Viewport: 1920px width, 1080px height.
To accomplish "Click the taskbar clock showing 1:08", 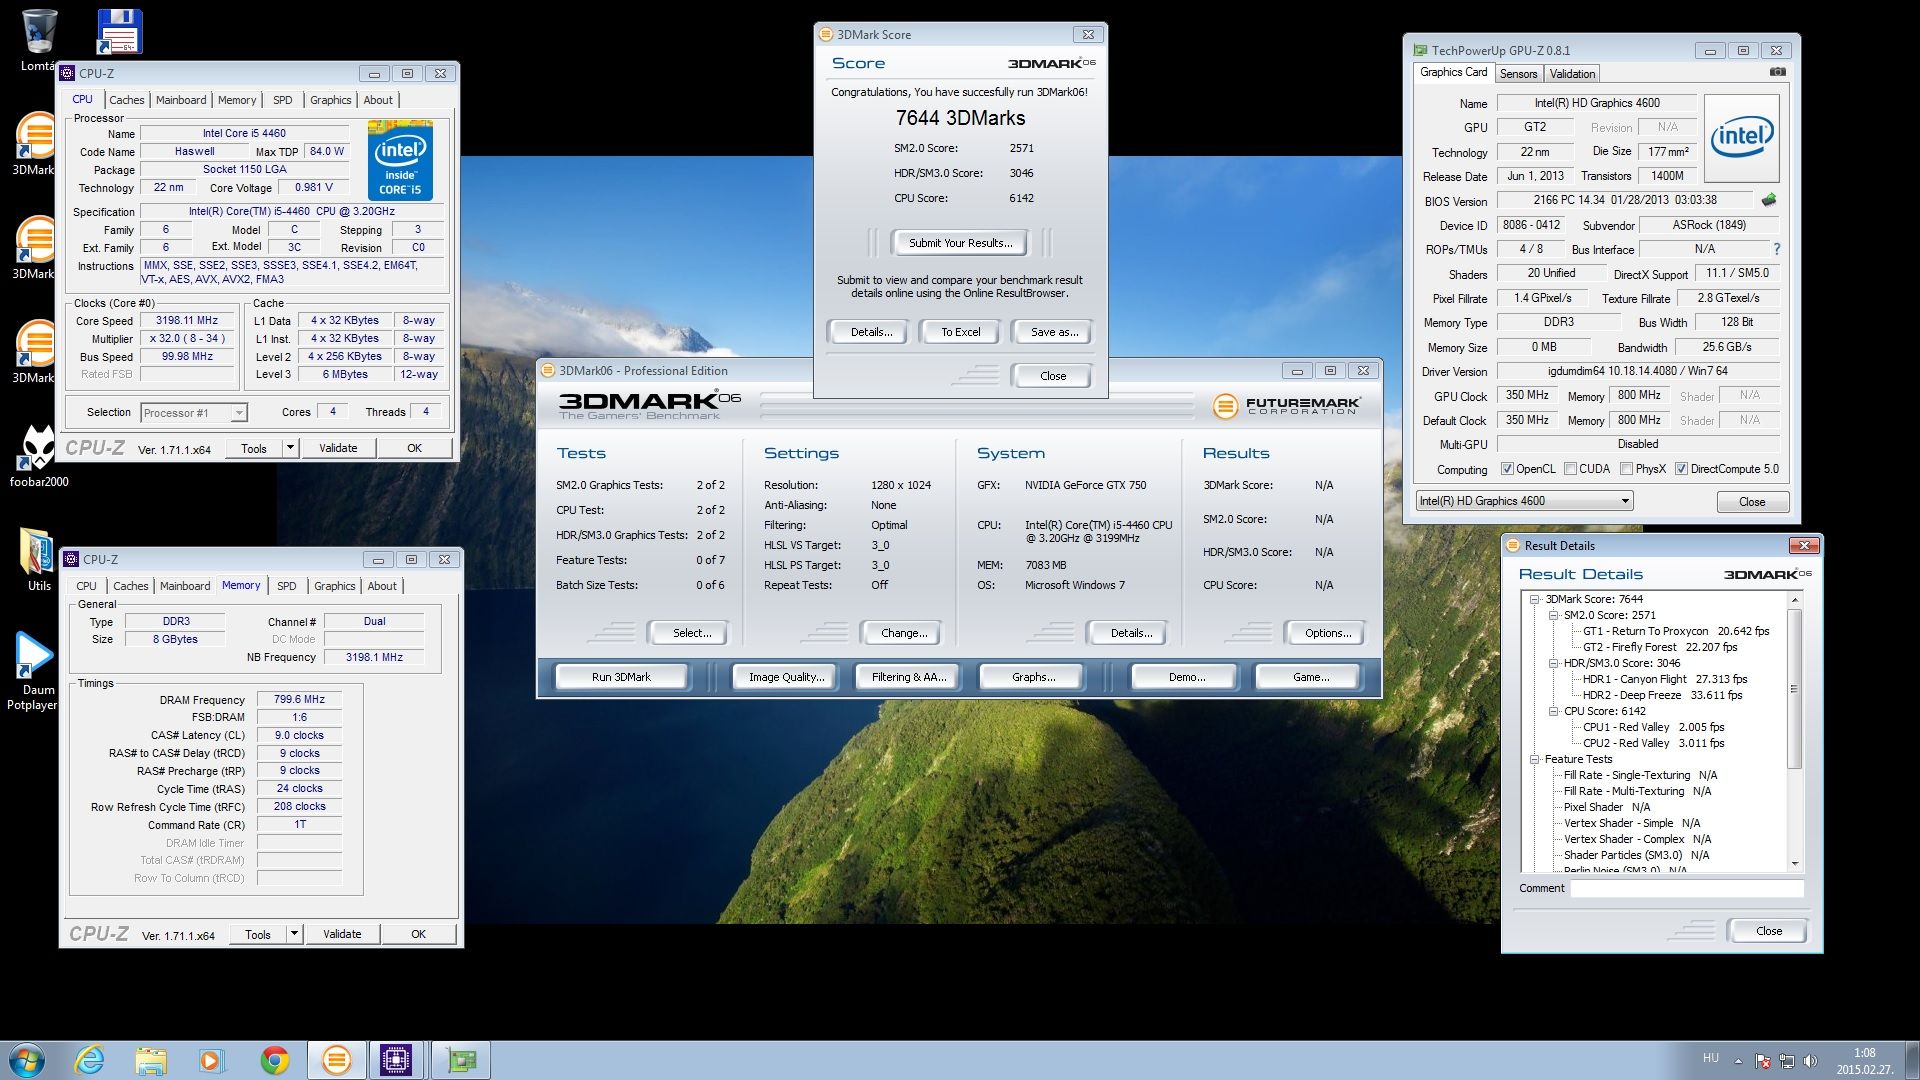I will click(x=1864, y=1061).
